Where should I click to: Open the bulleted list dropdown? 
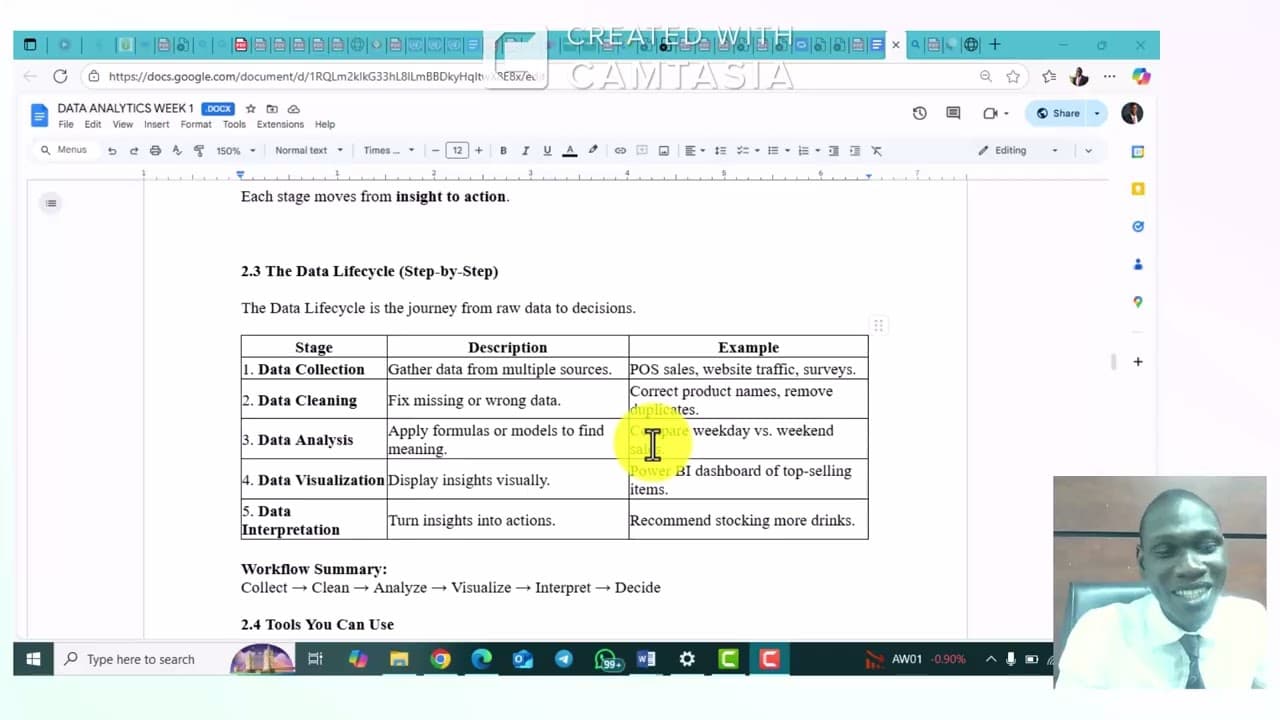777,151
